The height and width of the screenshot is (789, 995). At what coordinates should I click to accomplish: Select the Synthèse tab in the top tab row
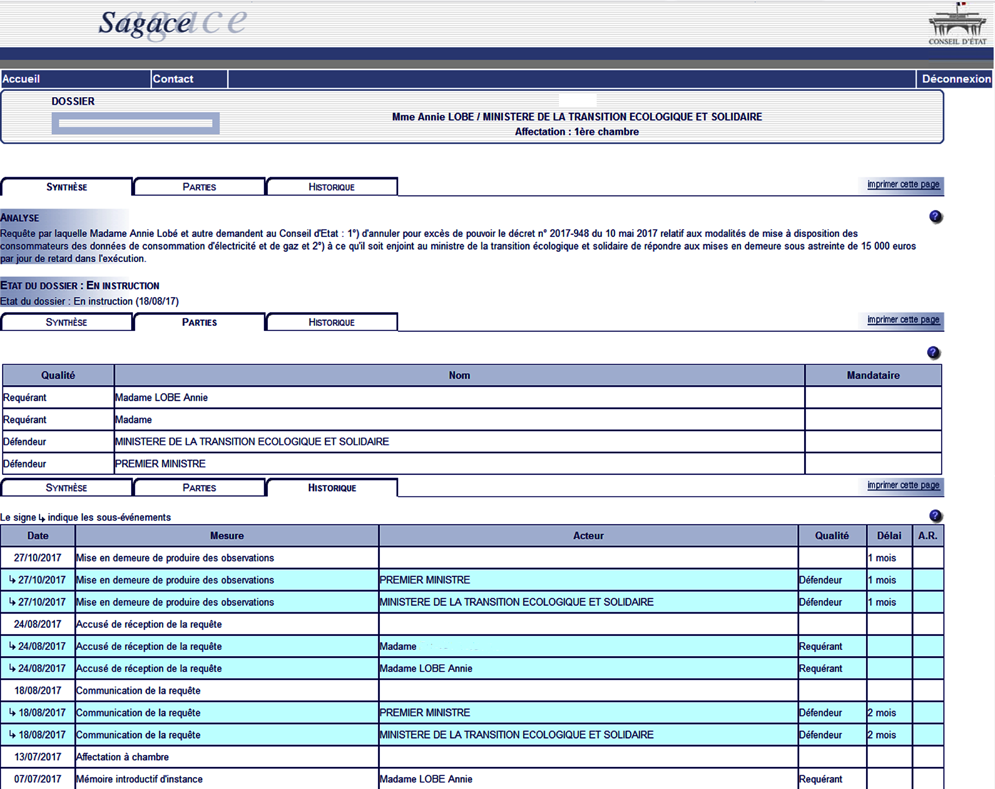point(67,187)
